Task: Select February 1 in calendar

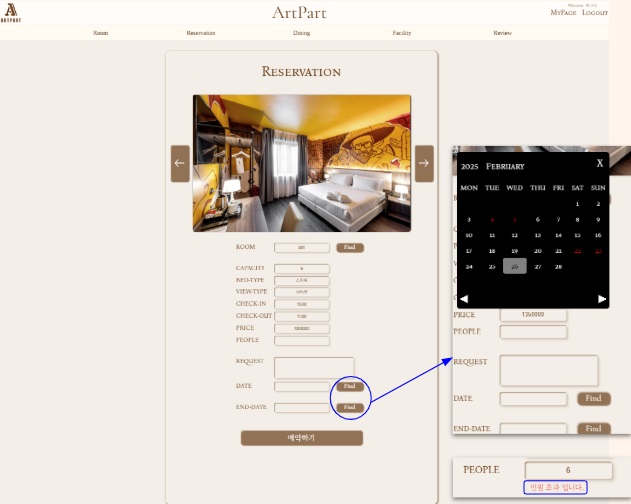Action: (x=577, y=204)
